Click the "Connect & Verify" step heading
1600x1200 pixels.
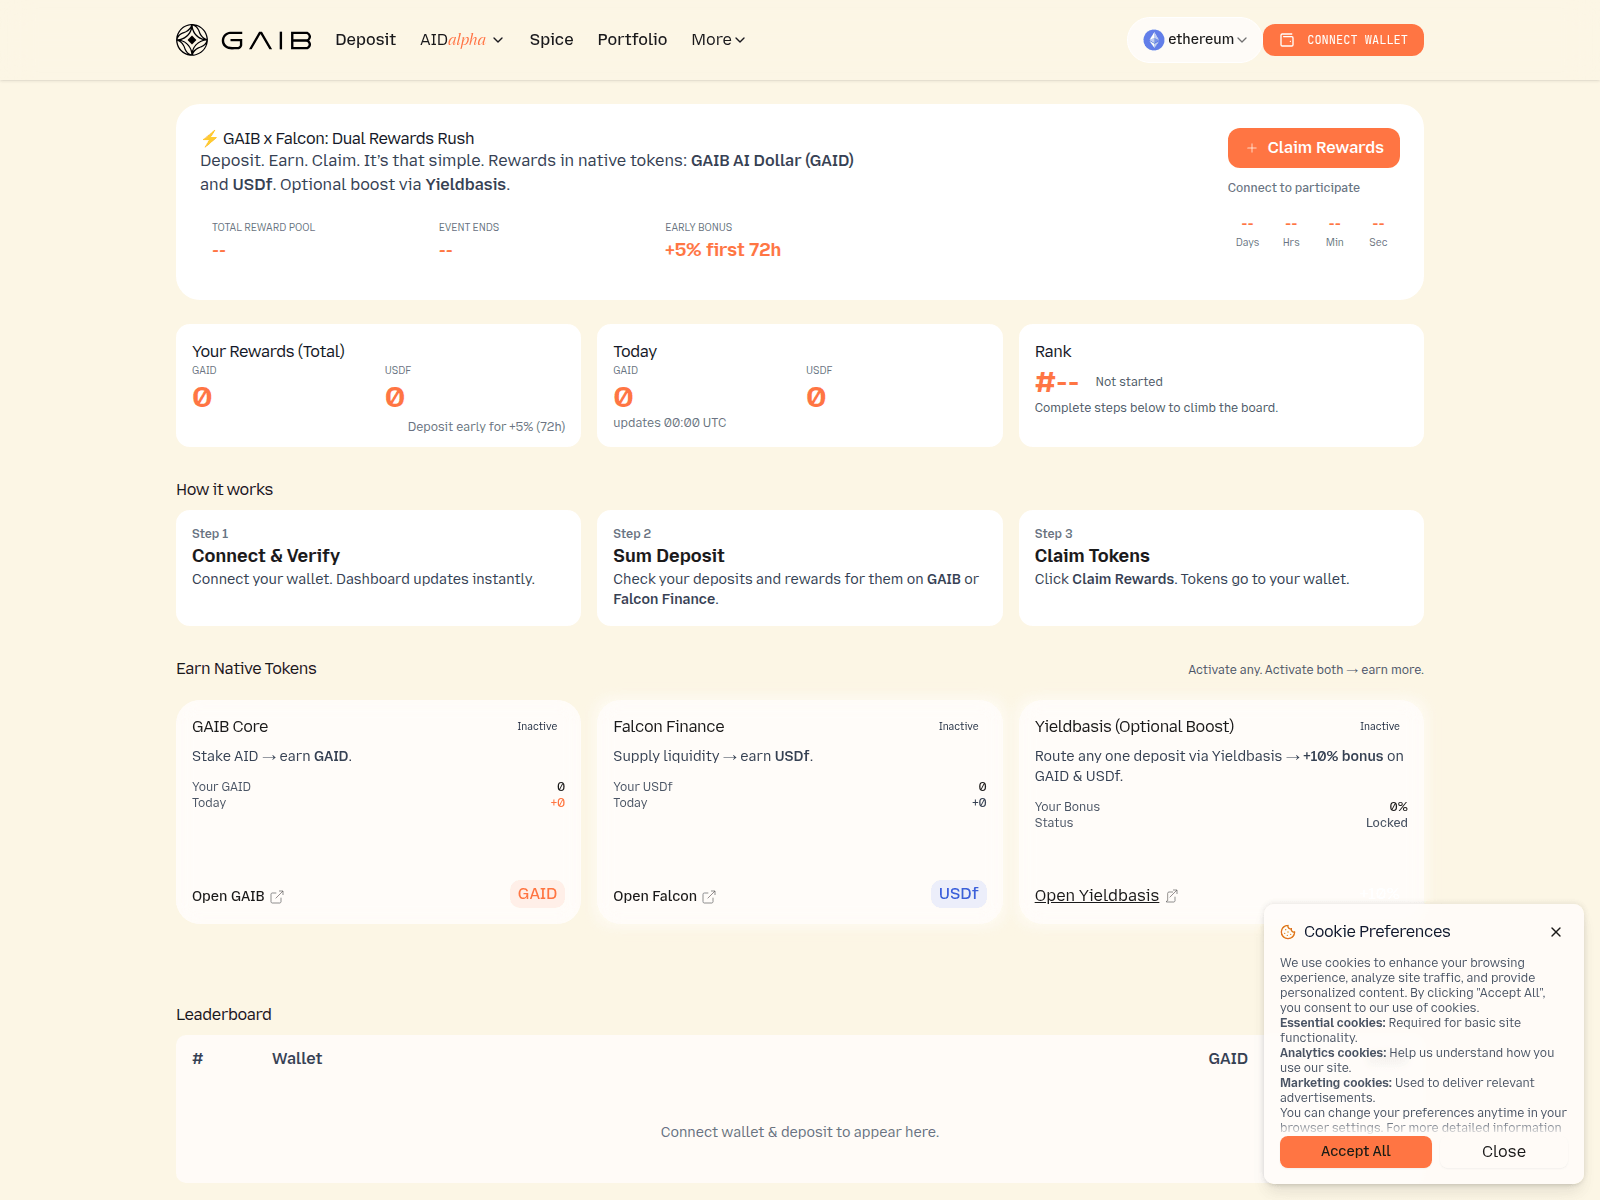click(x=266, y=556)
